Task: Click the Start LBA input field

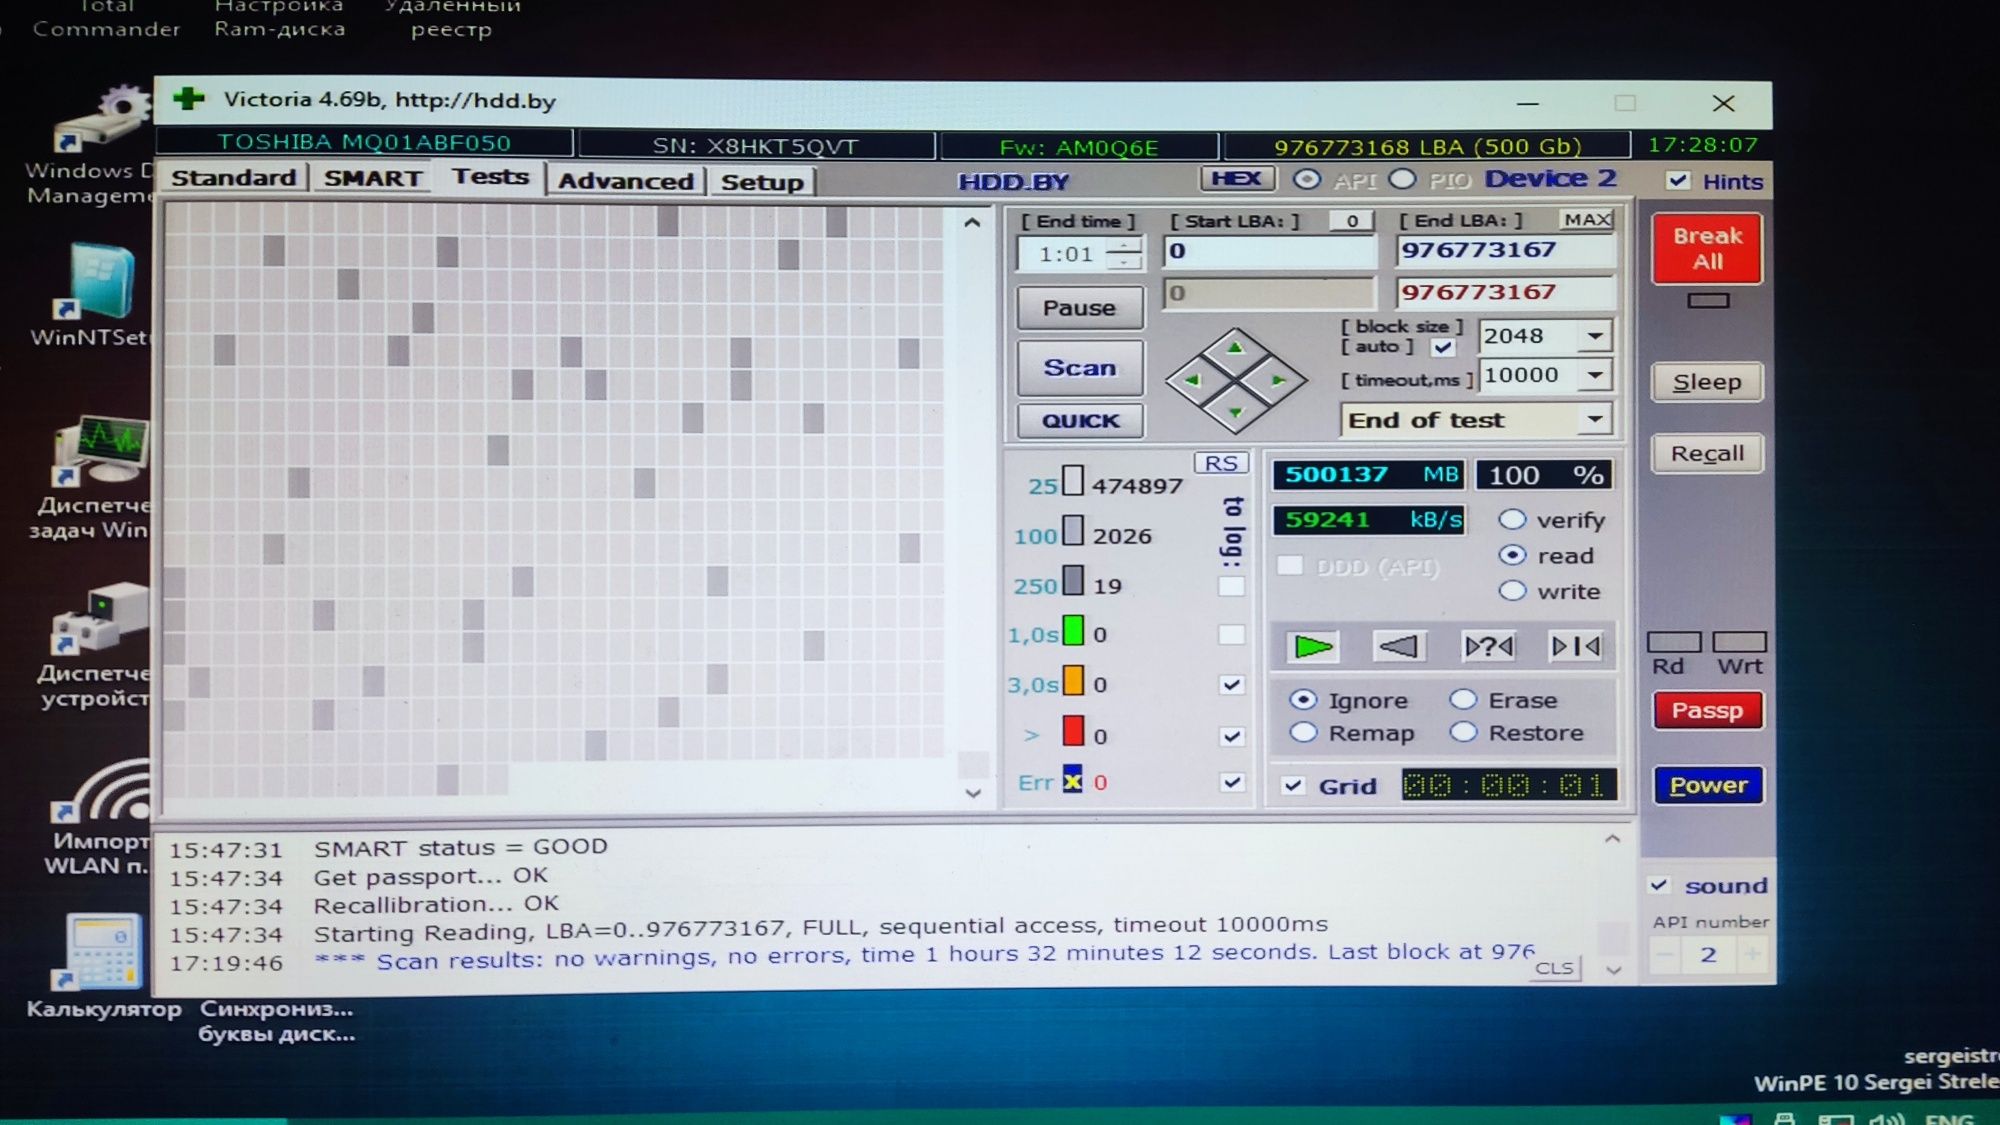Action: point(1270,251)
